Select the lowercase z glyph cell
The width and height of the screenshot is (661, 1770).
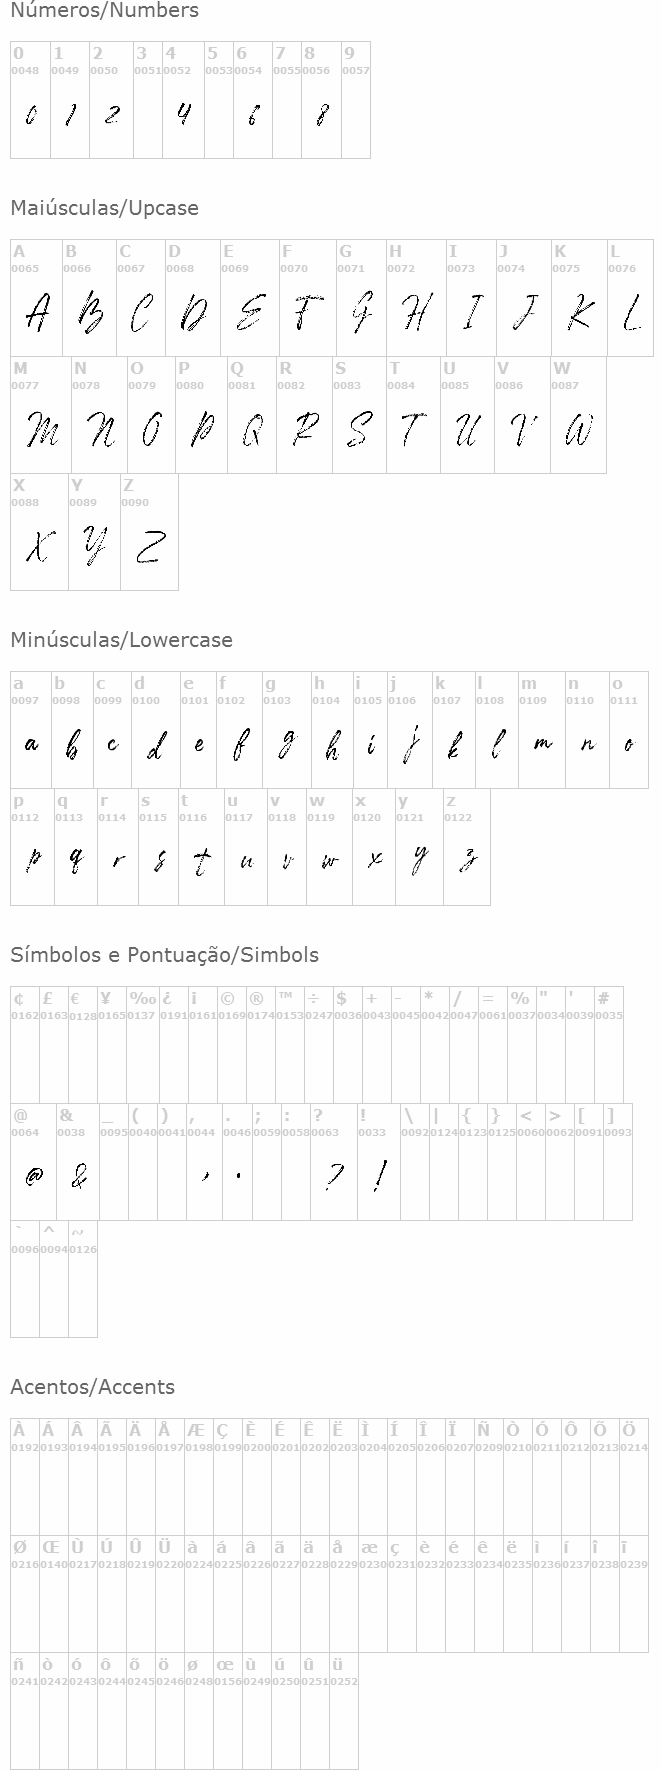click(467, 847)
